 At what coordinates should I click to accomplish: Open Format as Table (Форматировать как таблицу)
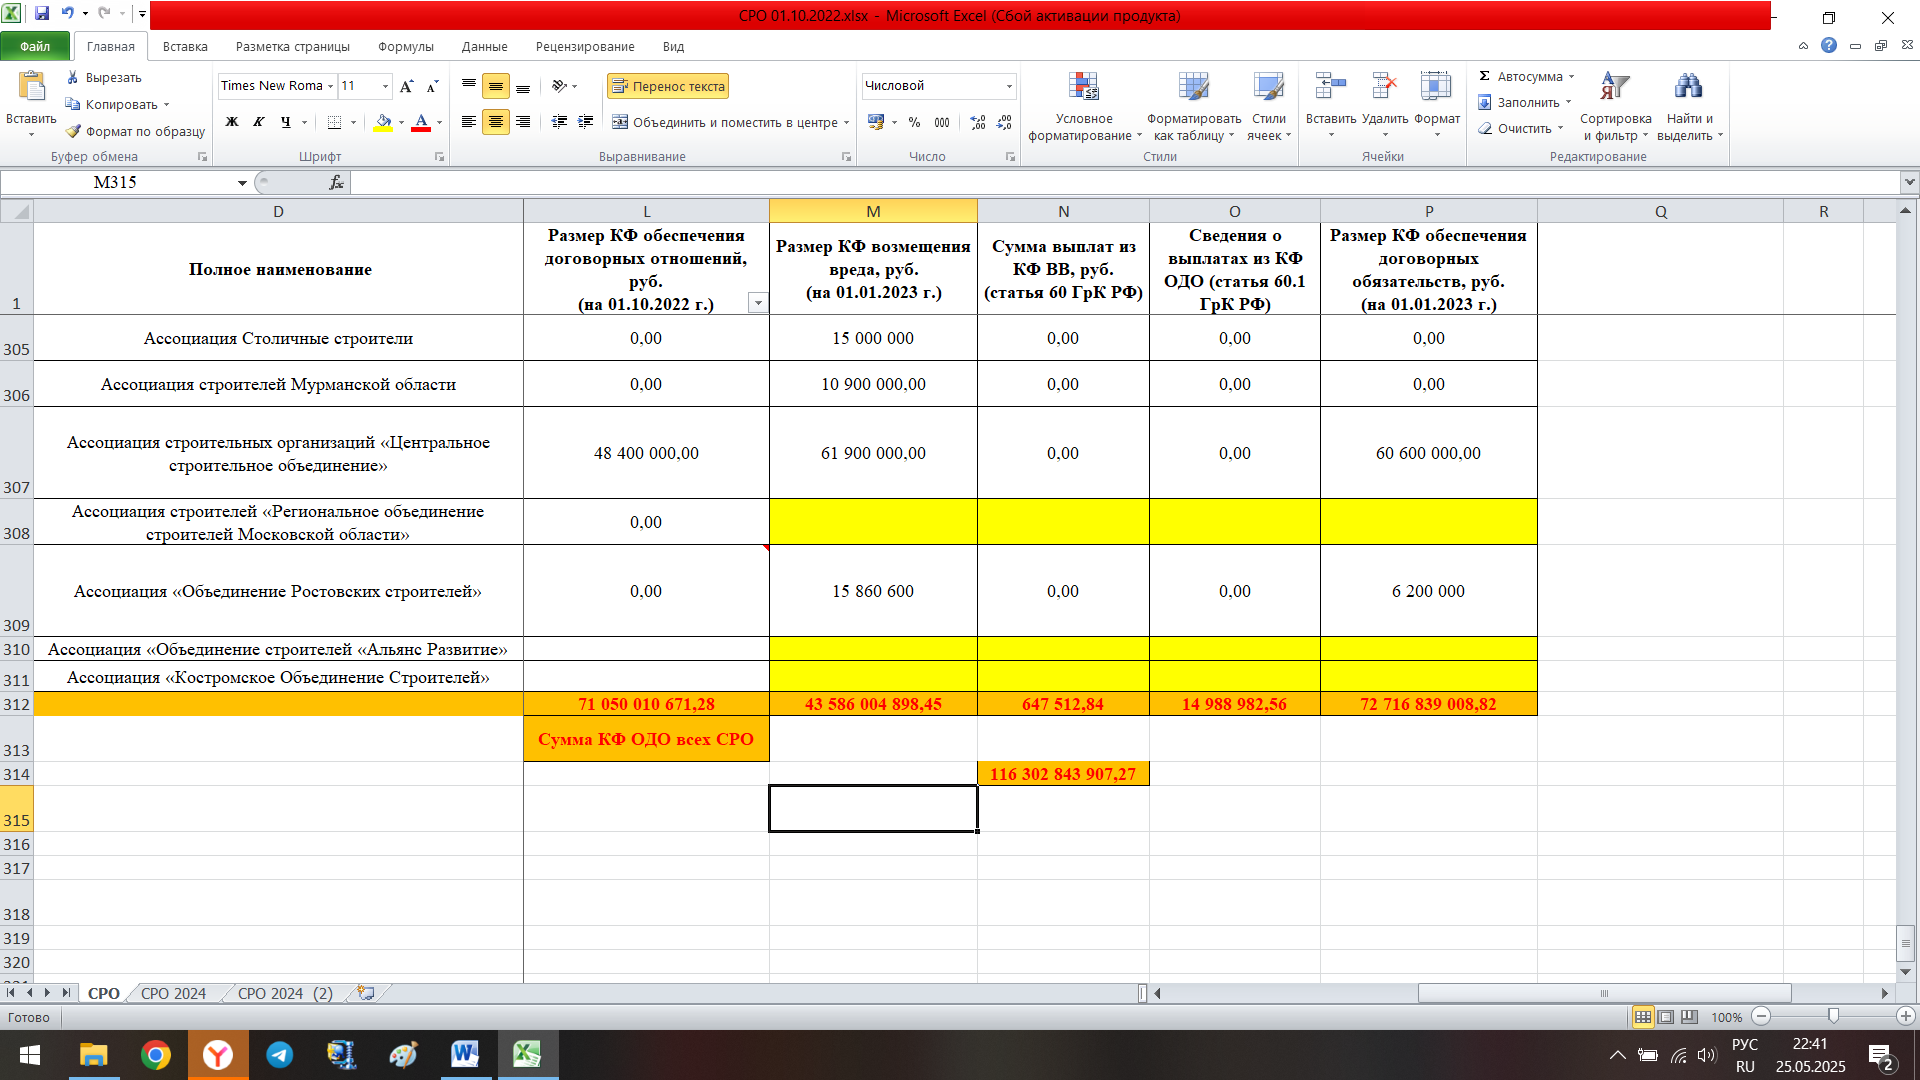point(1194,107)
